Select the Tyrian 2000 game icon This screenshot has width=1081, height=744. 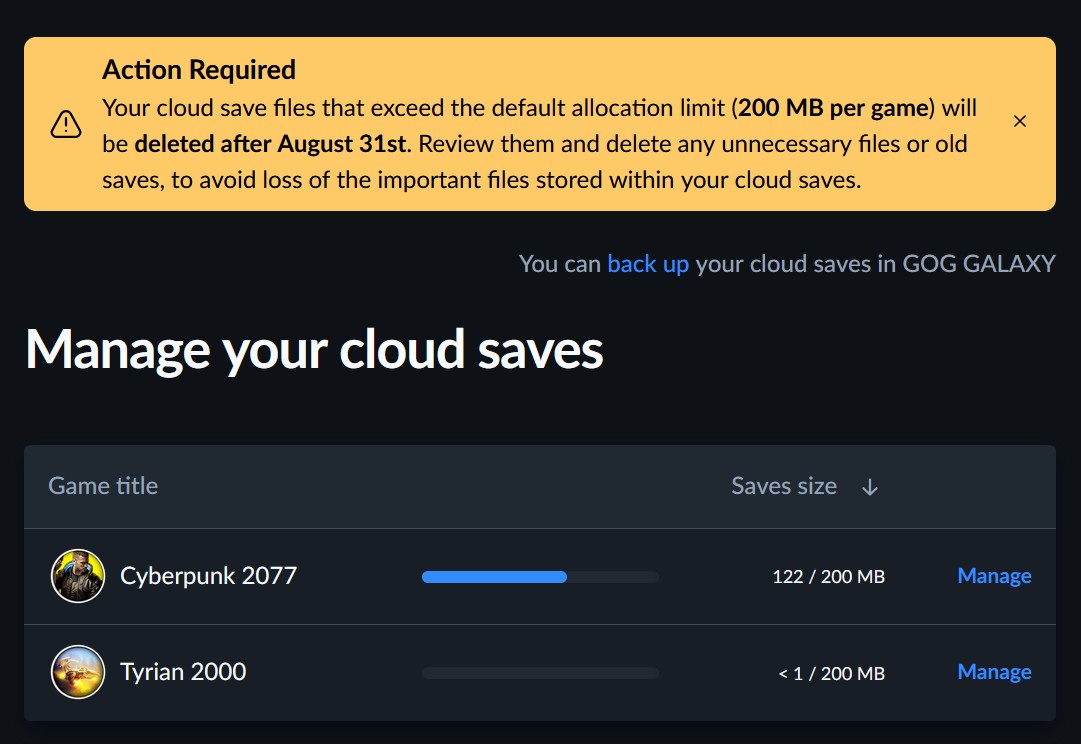tap(78, 672)
